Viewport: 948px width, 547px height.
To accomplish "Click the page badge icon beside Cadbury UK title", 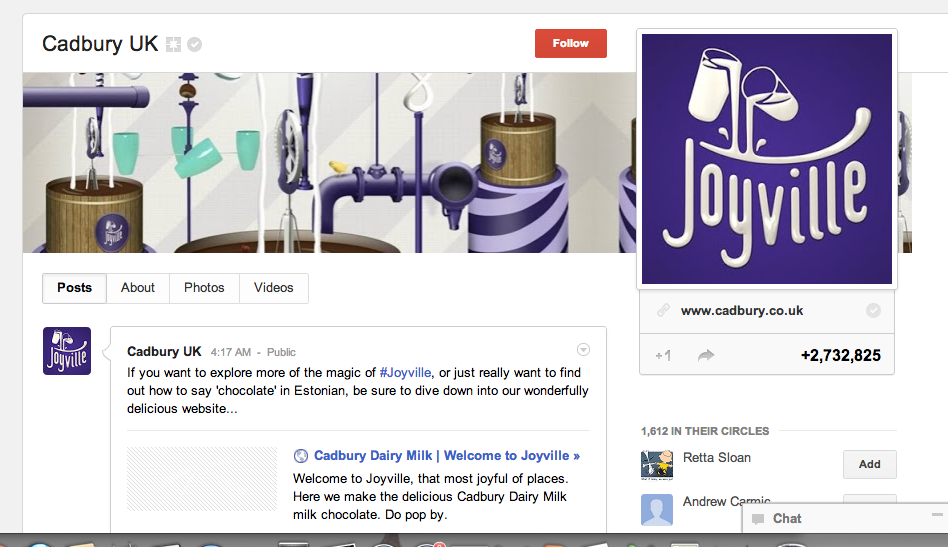I will [x=174, y=44].
